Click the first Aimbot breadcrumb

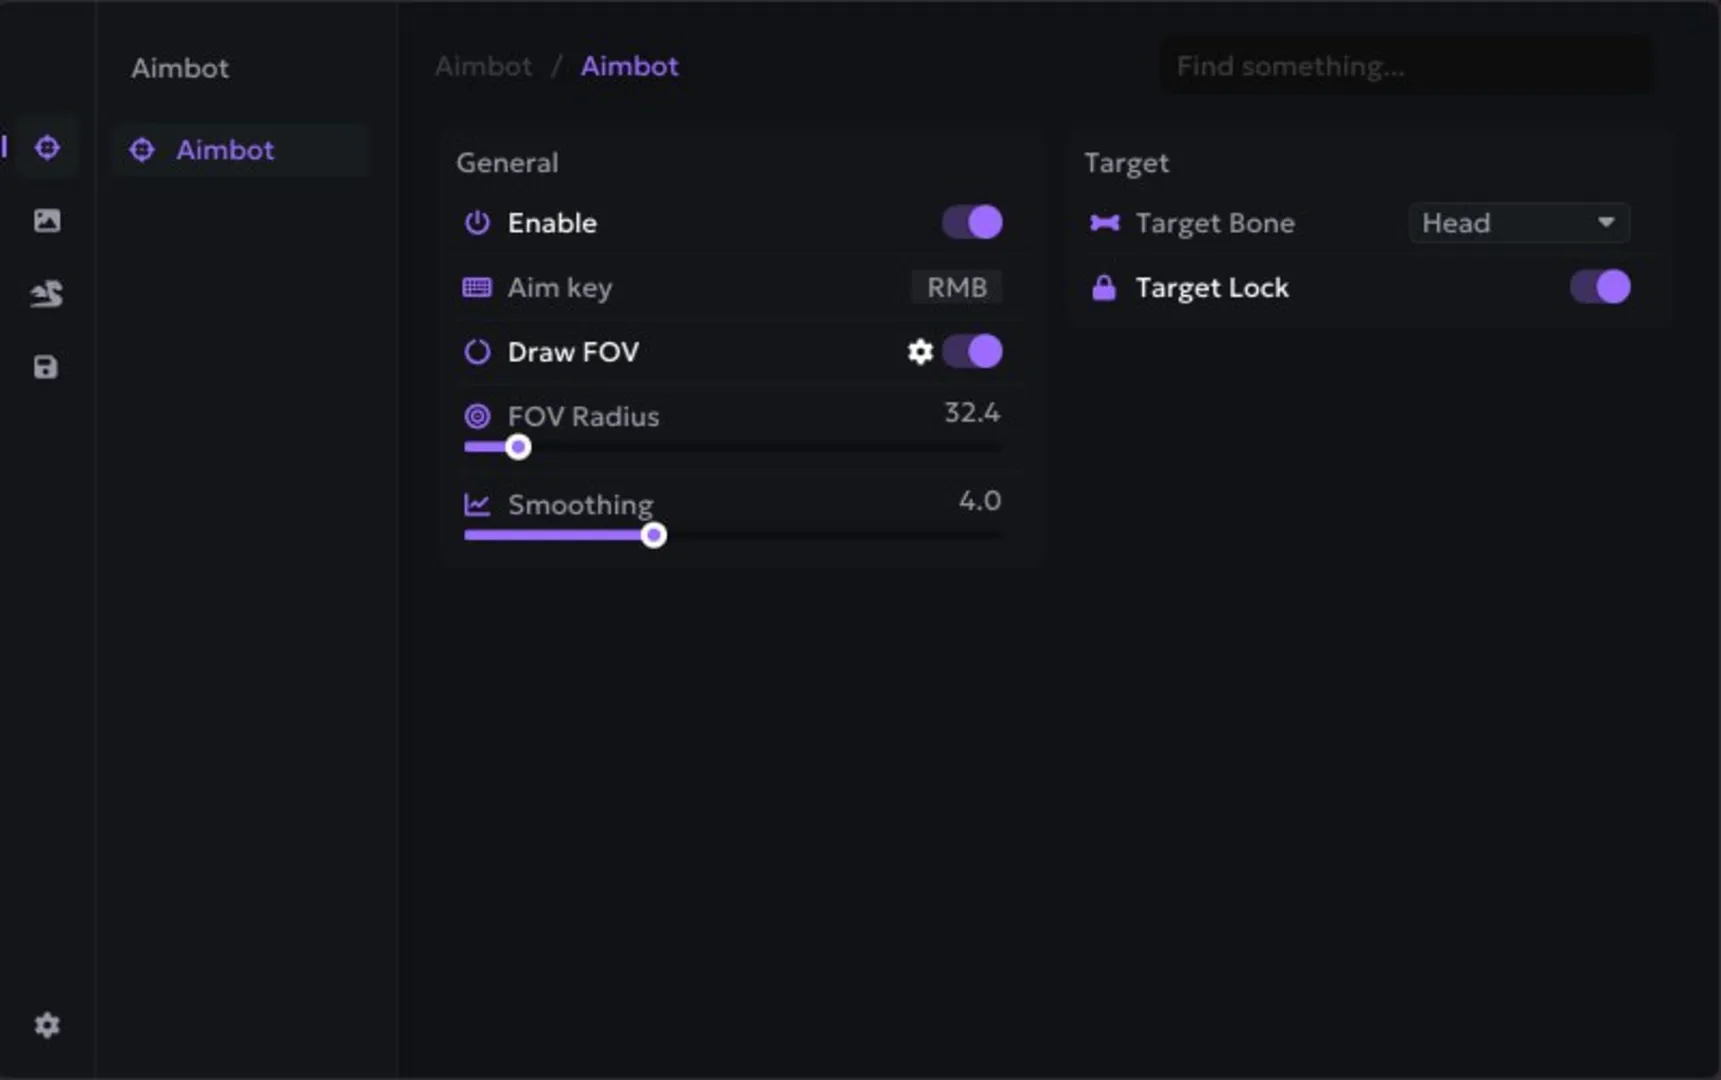pyautogui.click(x=484, y=67)
